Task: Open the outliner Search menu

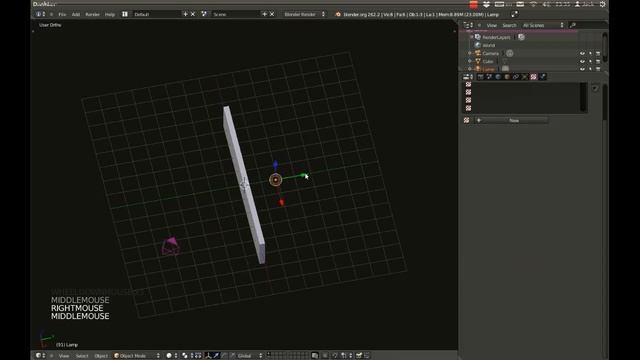Action: click(x=509, y=25)
